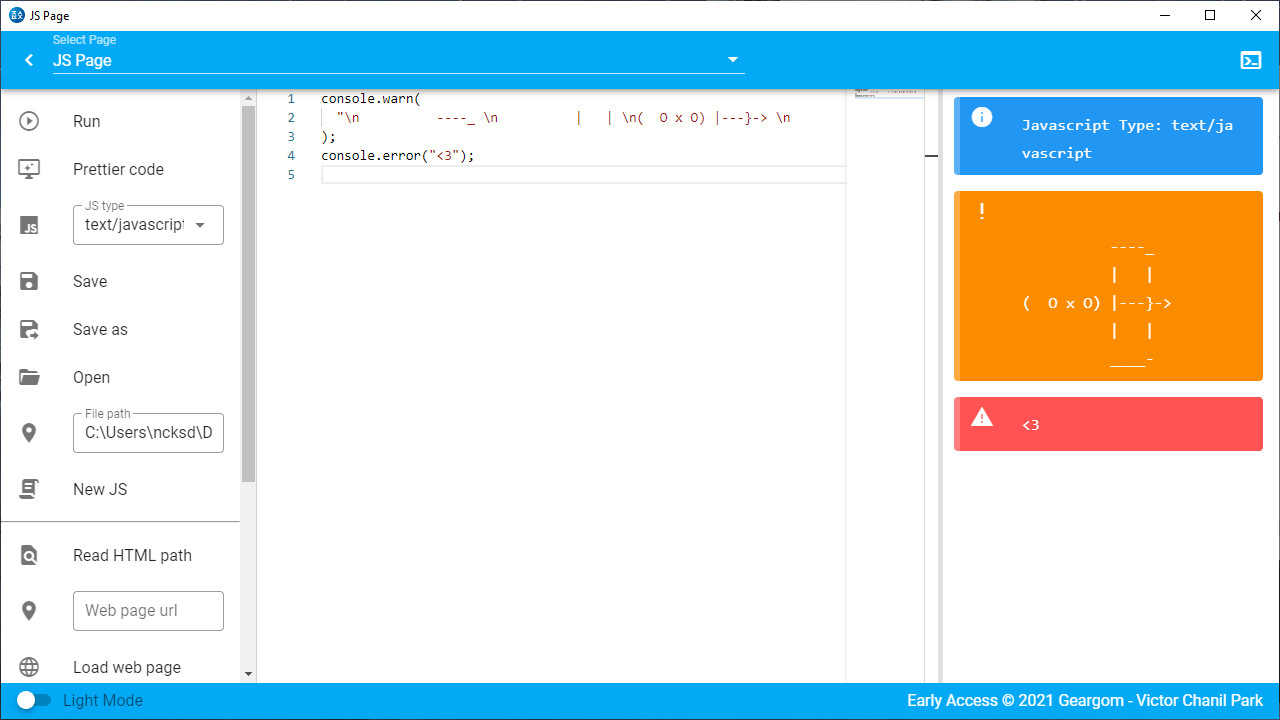Collapse the page selector with the back chevron
The height and width of the screenshot is (720, 1280).
pos(28,60)
